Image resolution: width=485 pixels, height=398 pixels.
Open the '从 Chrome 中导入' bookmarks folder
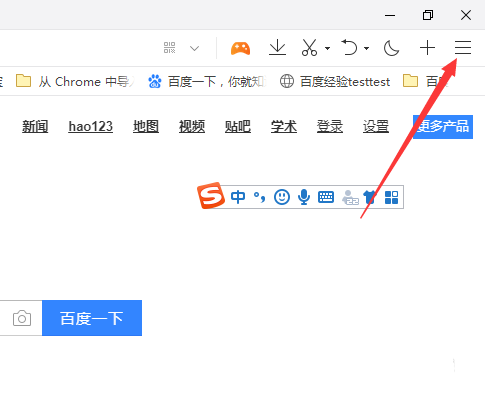click(x=75, y=81)
